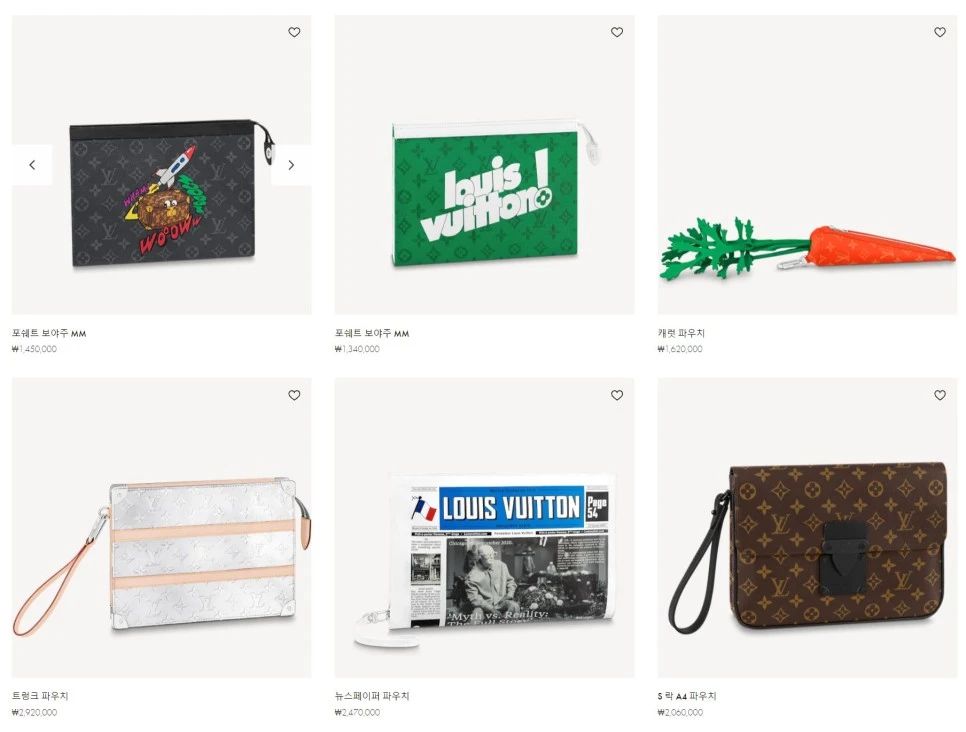Show next image of rocket pouch
Viewport: 966px width, 732px height.
[291, 165]
